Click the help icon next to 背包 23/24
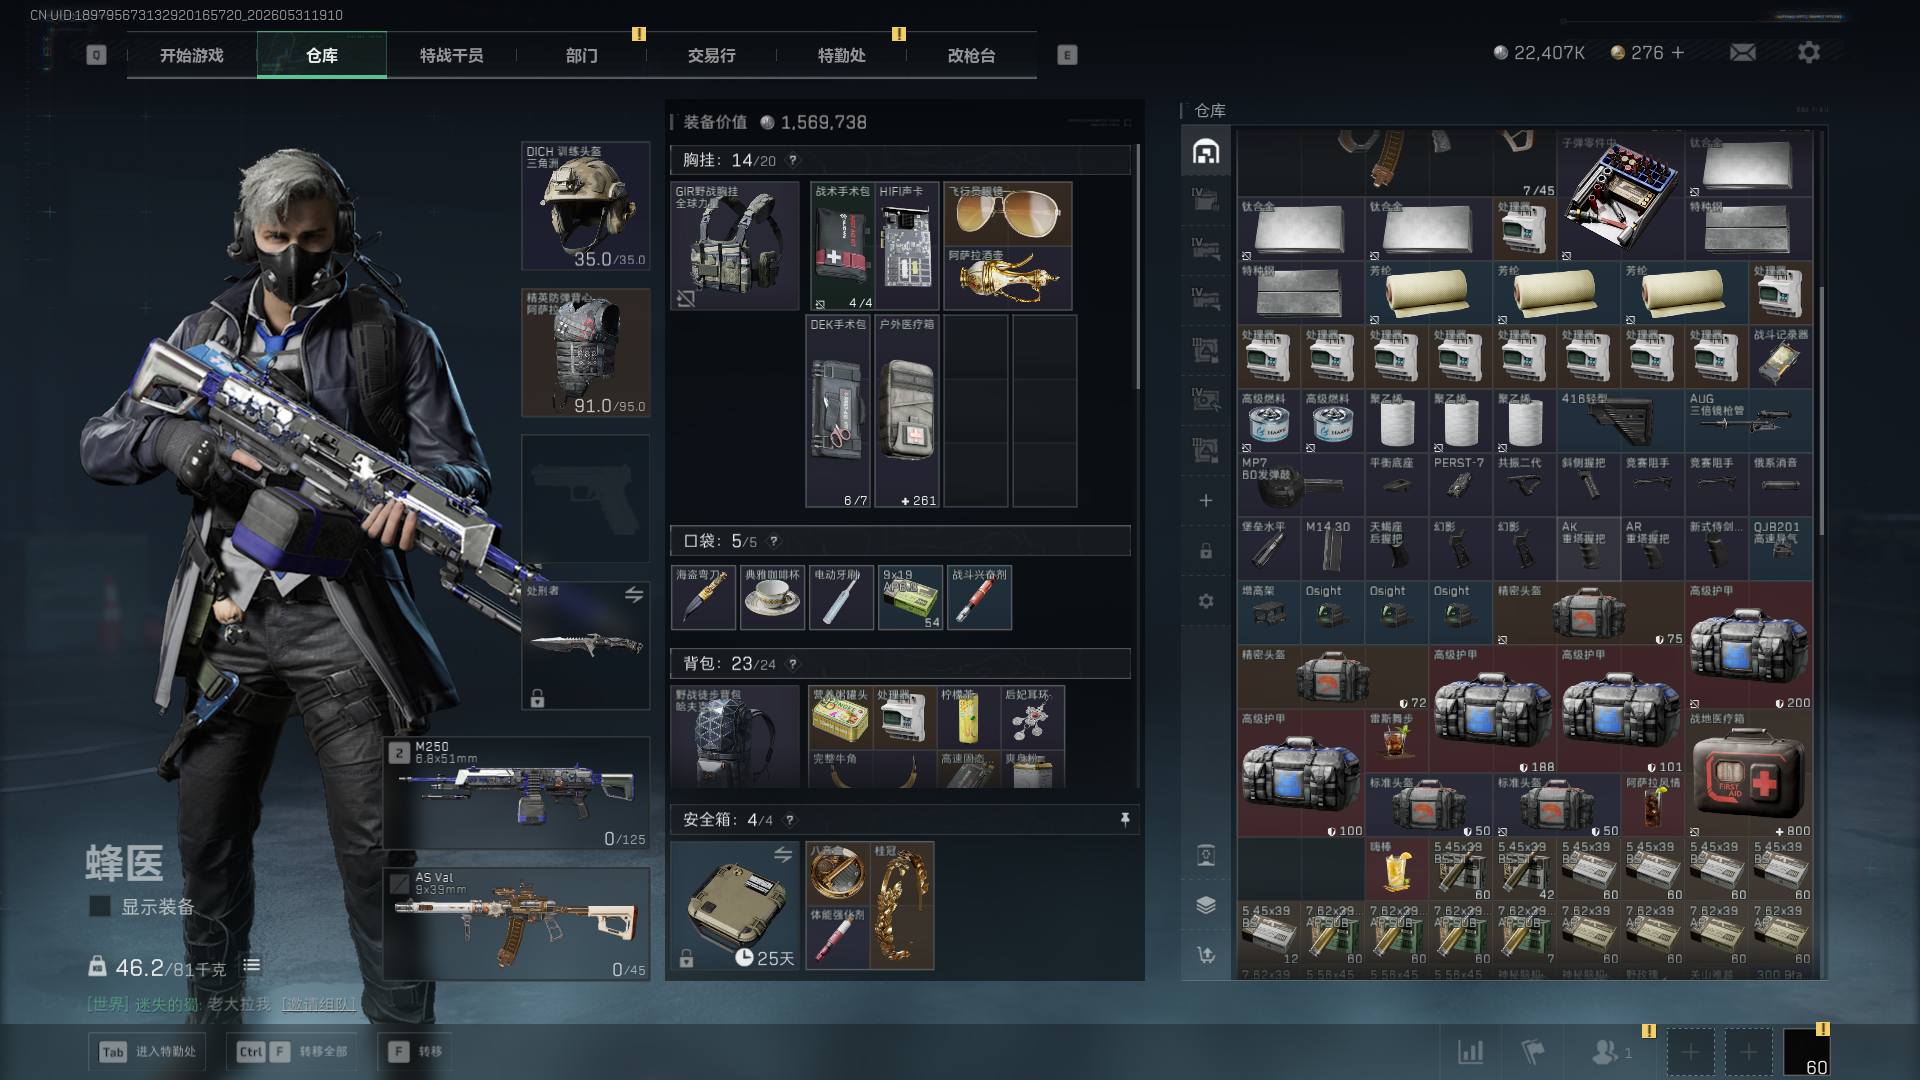Screen dimensions: 1920x1080 tap(793, 664)
